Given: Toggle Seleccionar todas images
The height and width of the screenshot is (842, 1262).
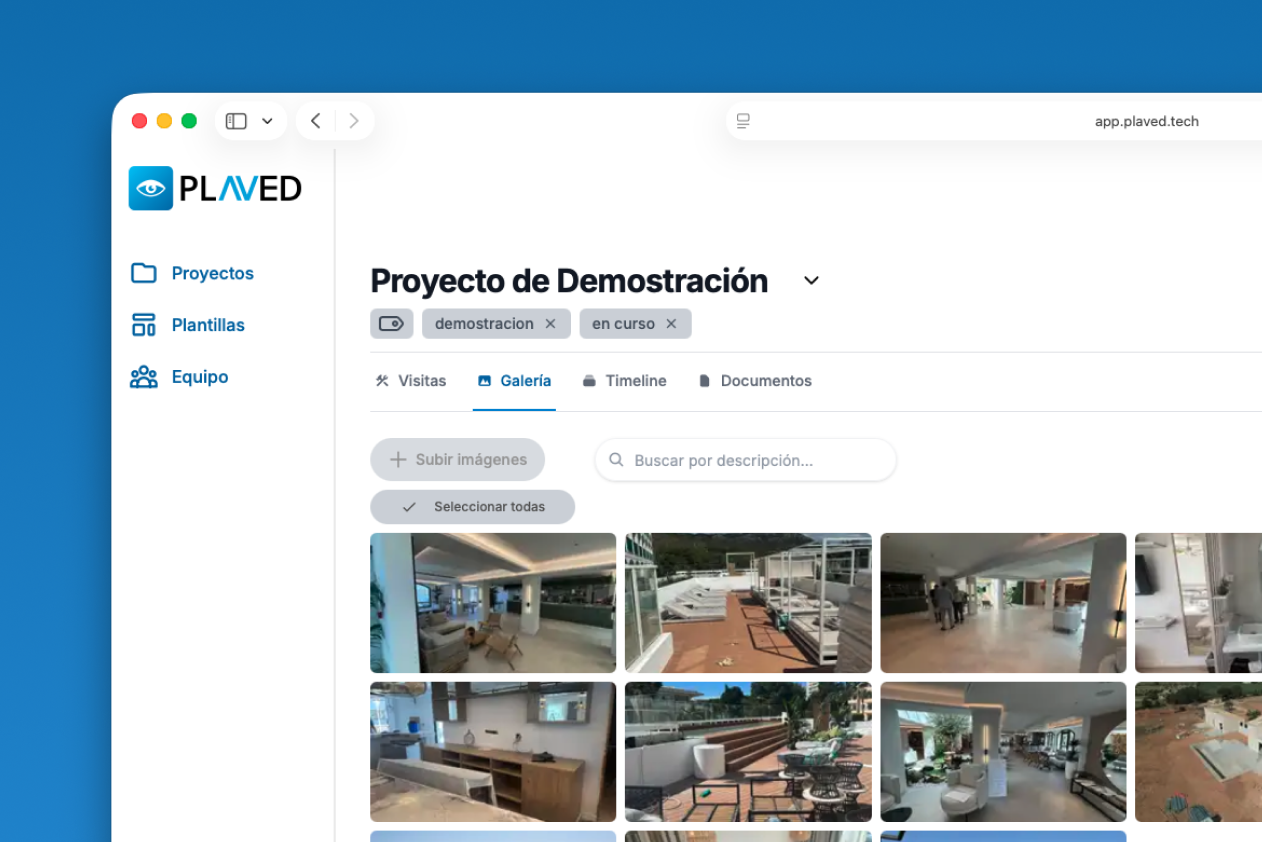Looking at the screenshot, I should [x=472, y=507].
